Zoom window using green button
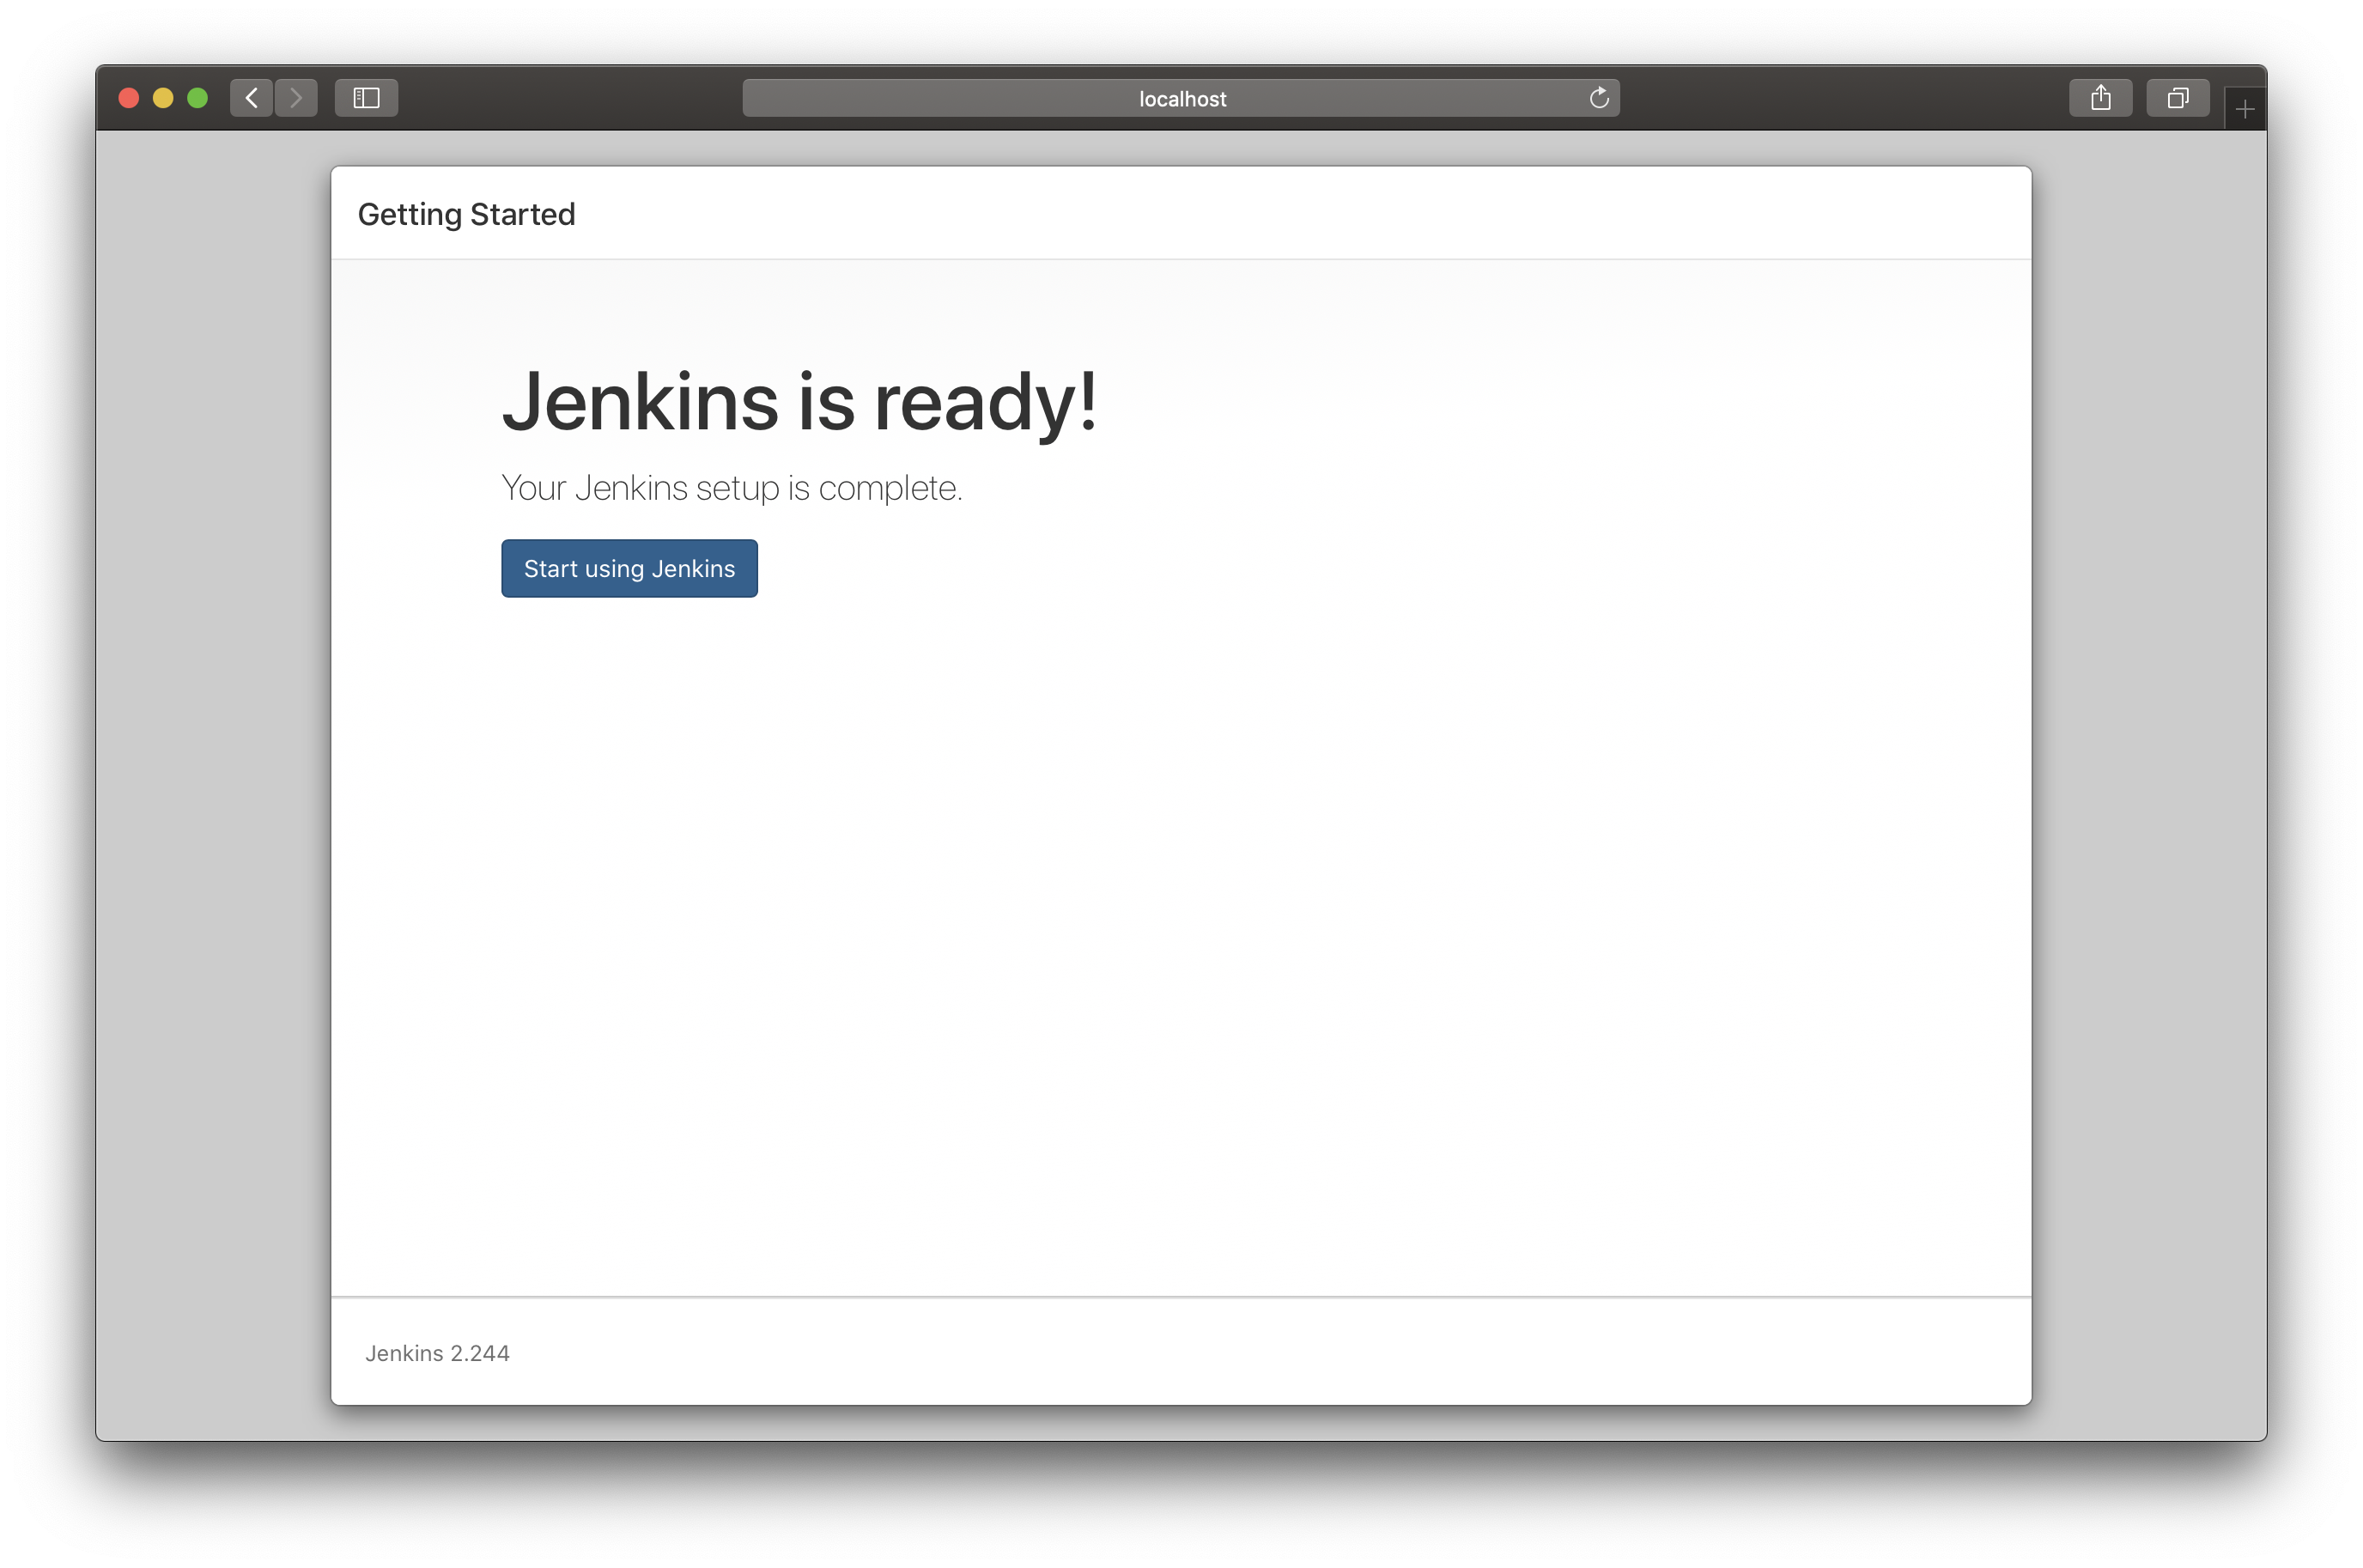The width and height of the screenshot is (2363, 1568). coord(197,98)
